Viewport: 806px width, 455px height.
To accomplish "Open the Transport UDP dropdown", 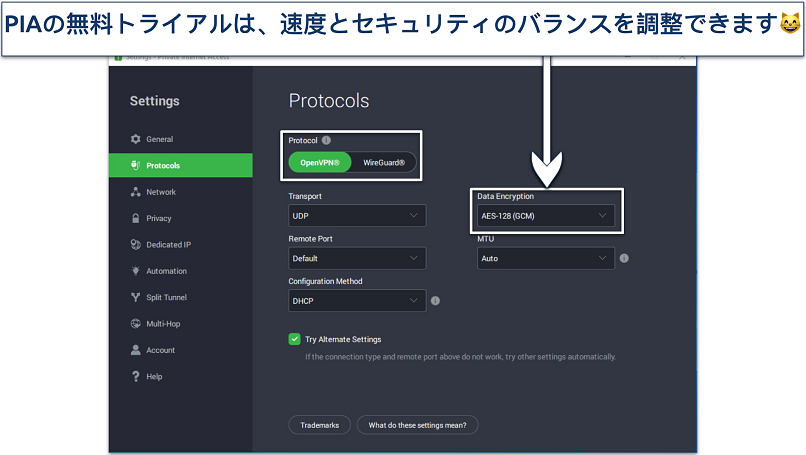I will 357,215.
